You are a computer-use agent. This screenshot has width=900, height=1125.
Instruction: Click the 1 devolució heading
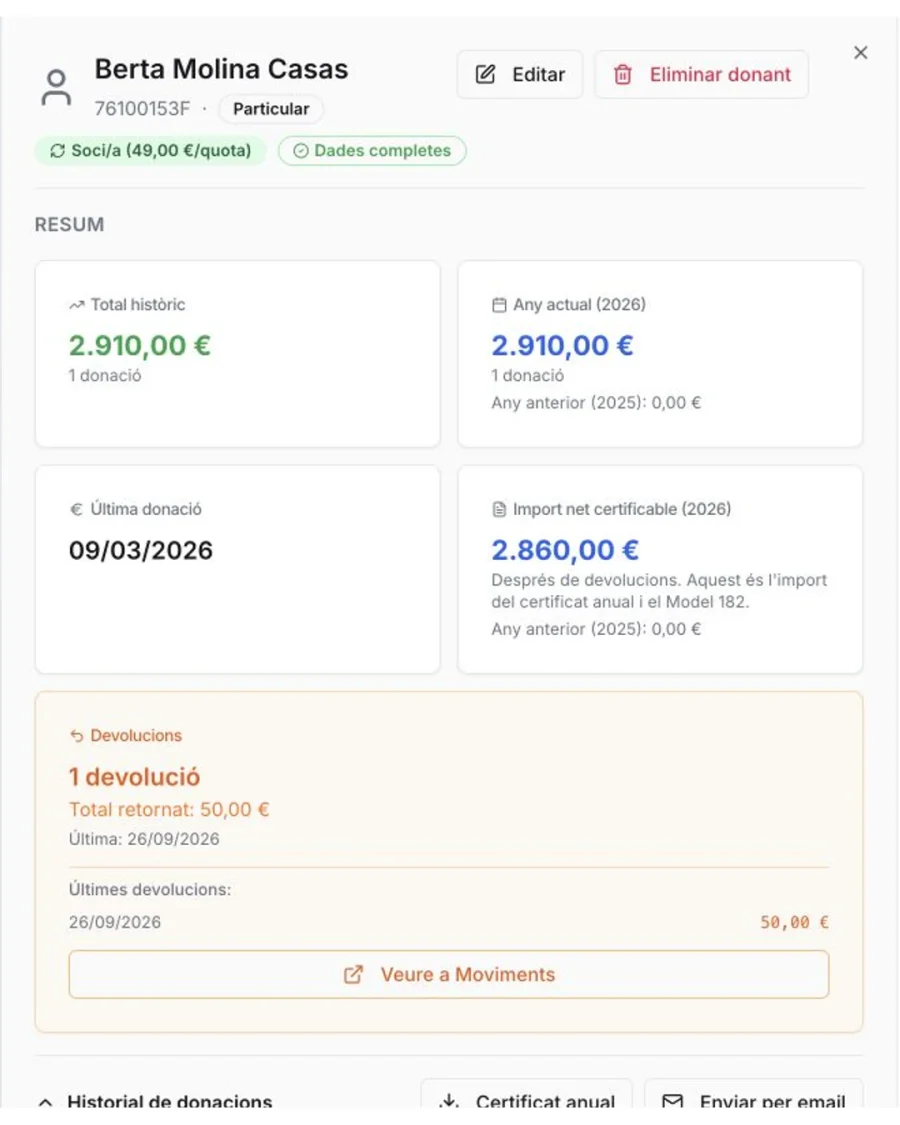[134, 776]
